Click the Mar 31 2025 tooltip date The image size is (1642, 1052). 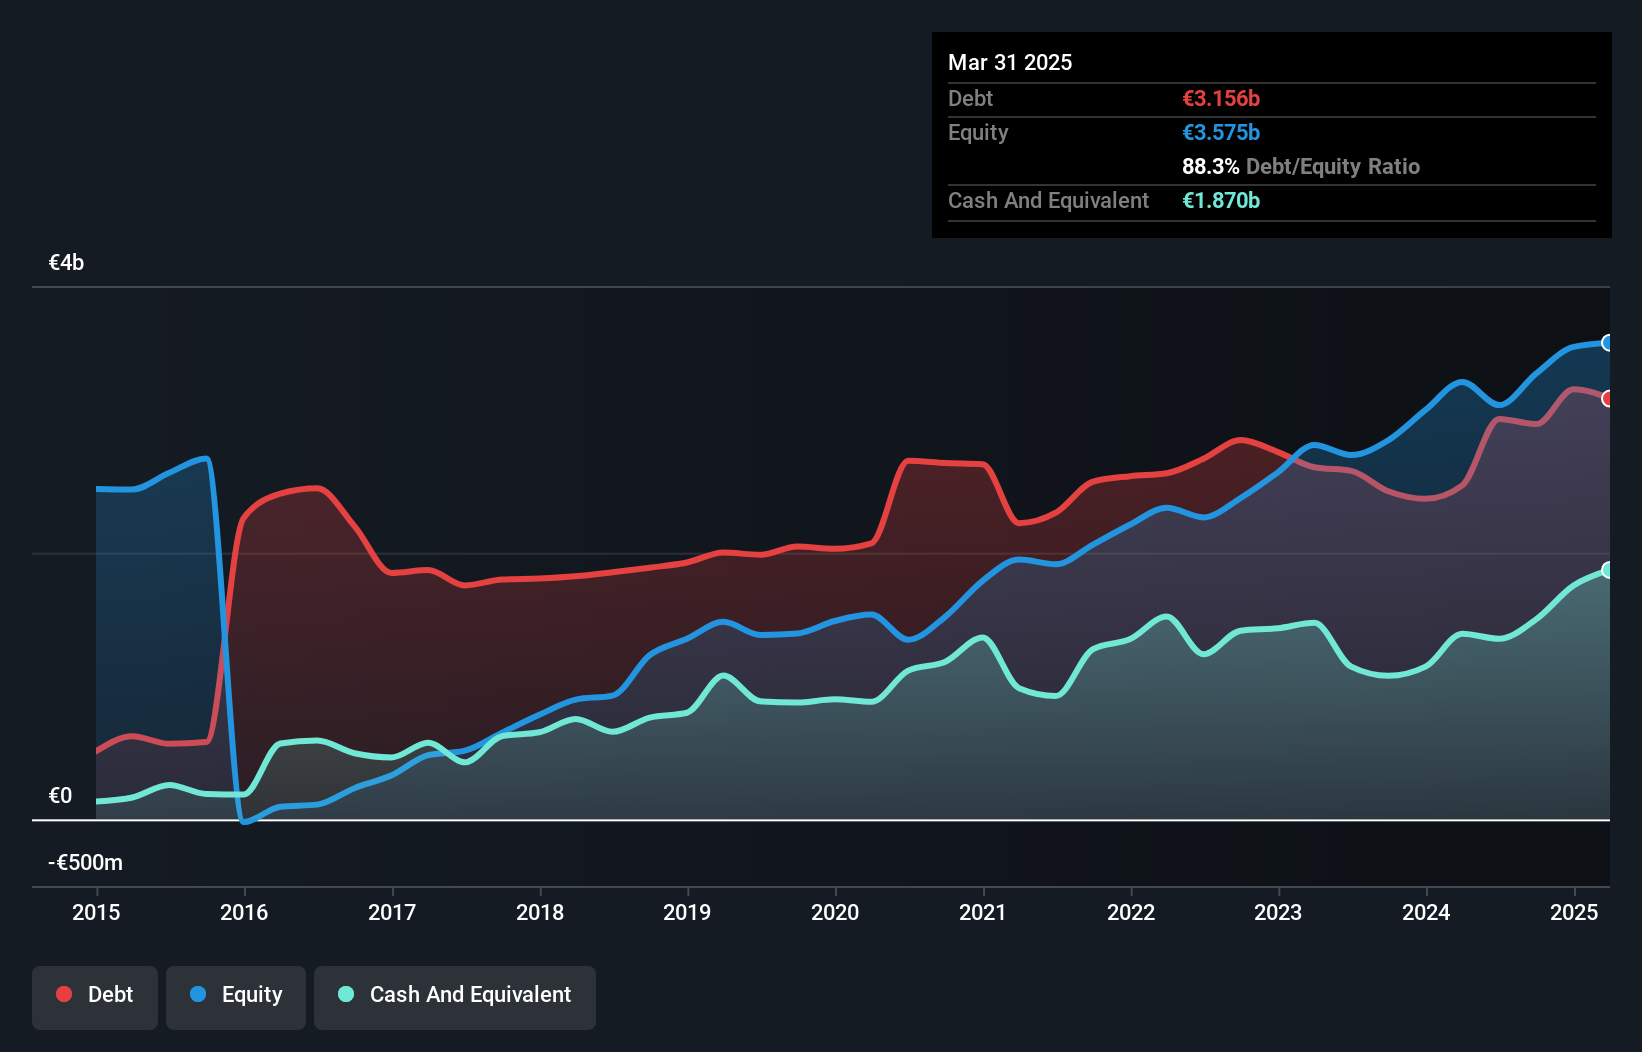[x=1010, y=62]
